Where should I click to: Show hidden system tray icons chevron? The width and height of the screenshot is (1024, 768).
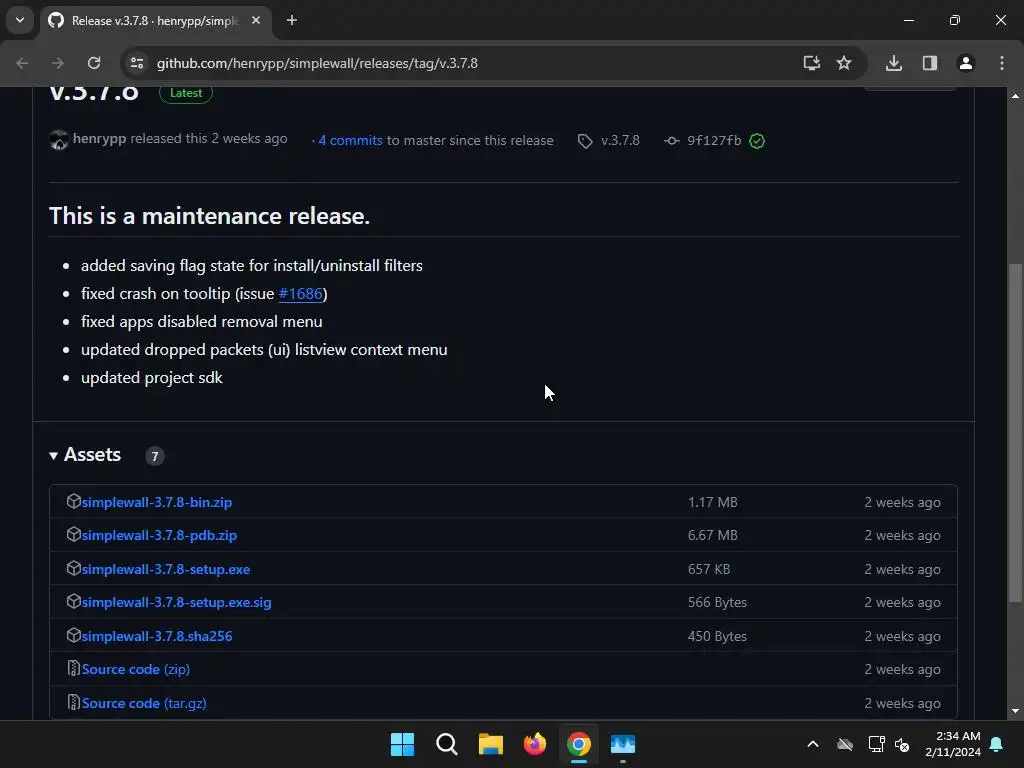pos(813,744)
